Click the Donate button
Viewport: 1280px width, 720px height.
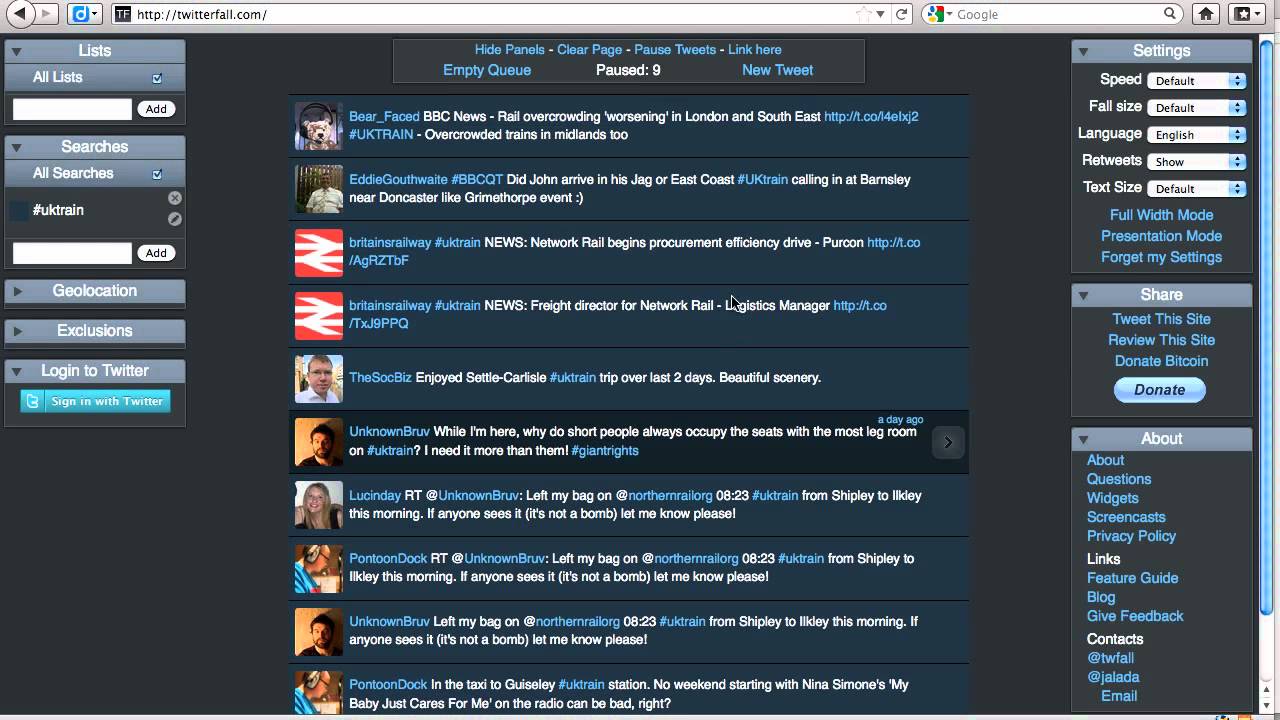[x=1160, y=390]
